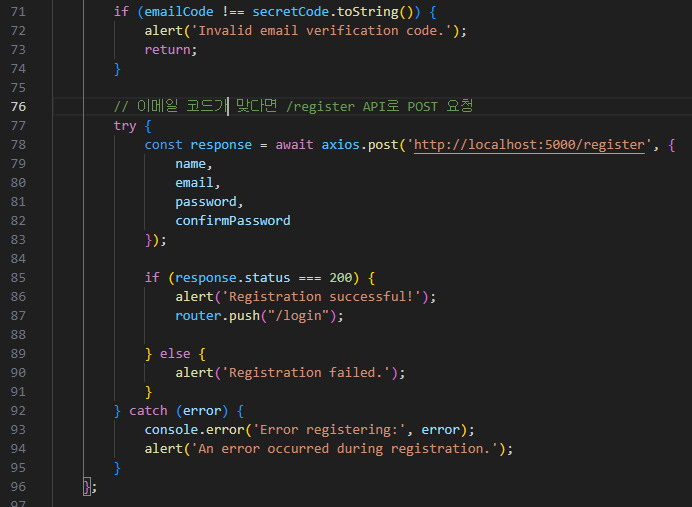Click the 'email,' property on line 80
Image resolution: width=692 pixels, height=507 pixels.
(x=198, y=183)
